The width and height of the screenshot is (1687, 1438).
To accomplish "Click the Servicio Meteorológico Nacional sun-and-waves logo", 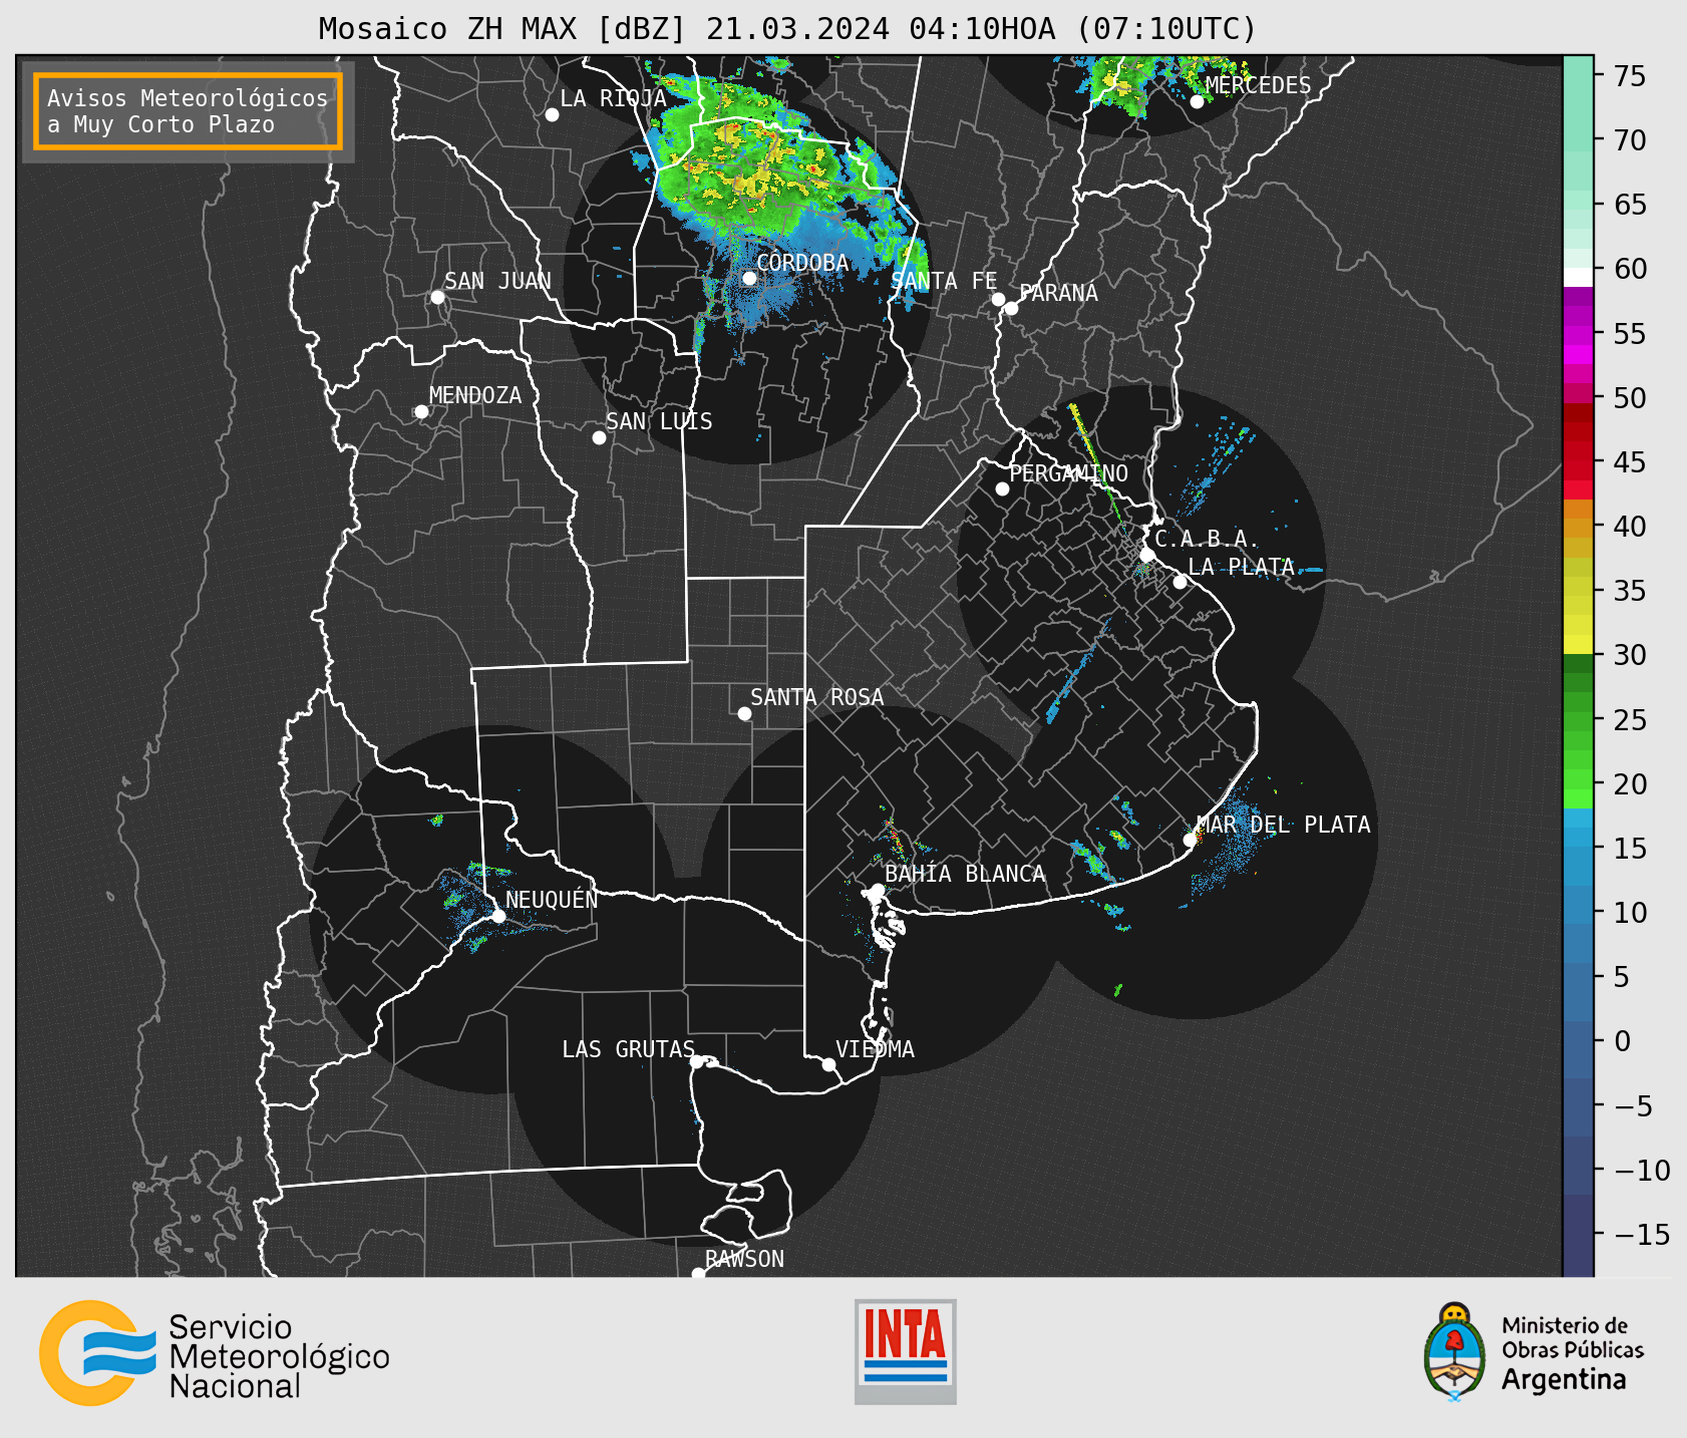I will (98, 1353).
